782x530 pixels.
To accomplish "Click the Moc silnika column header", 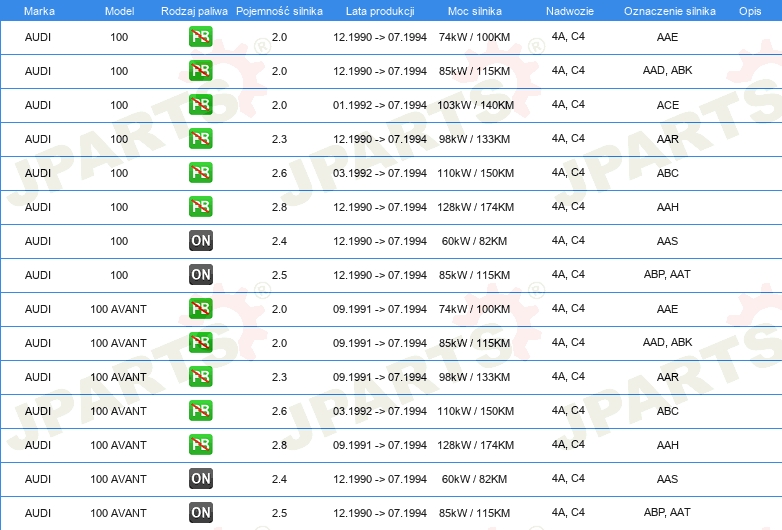I will 475,11.
